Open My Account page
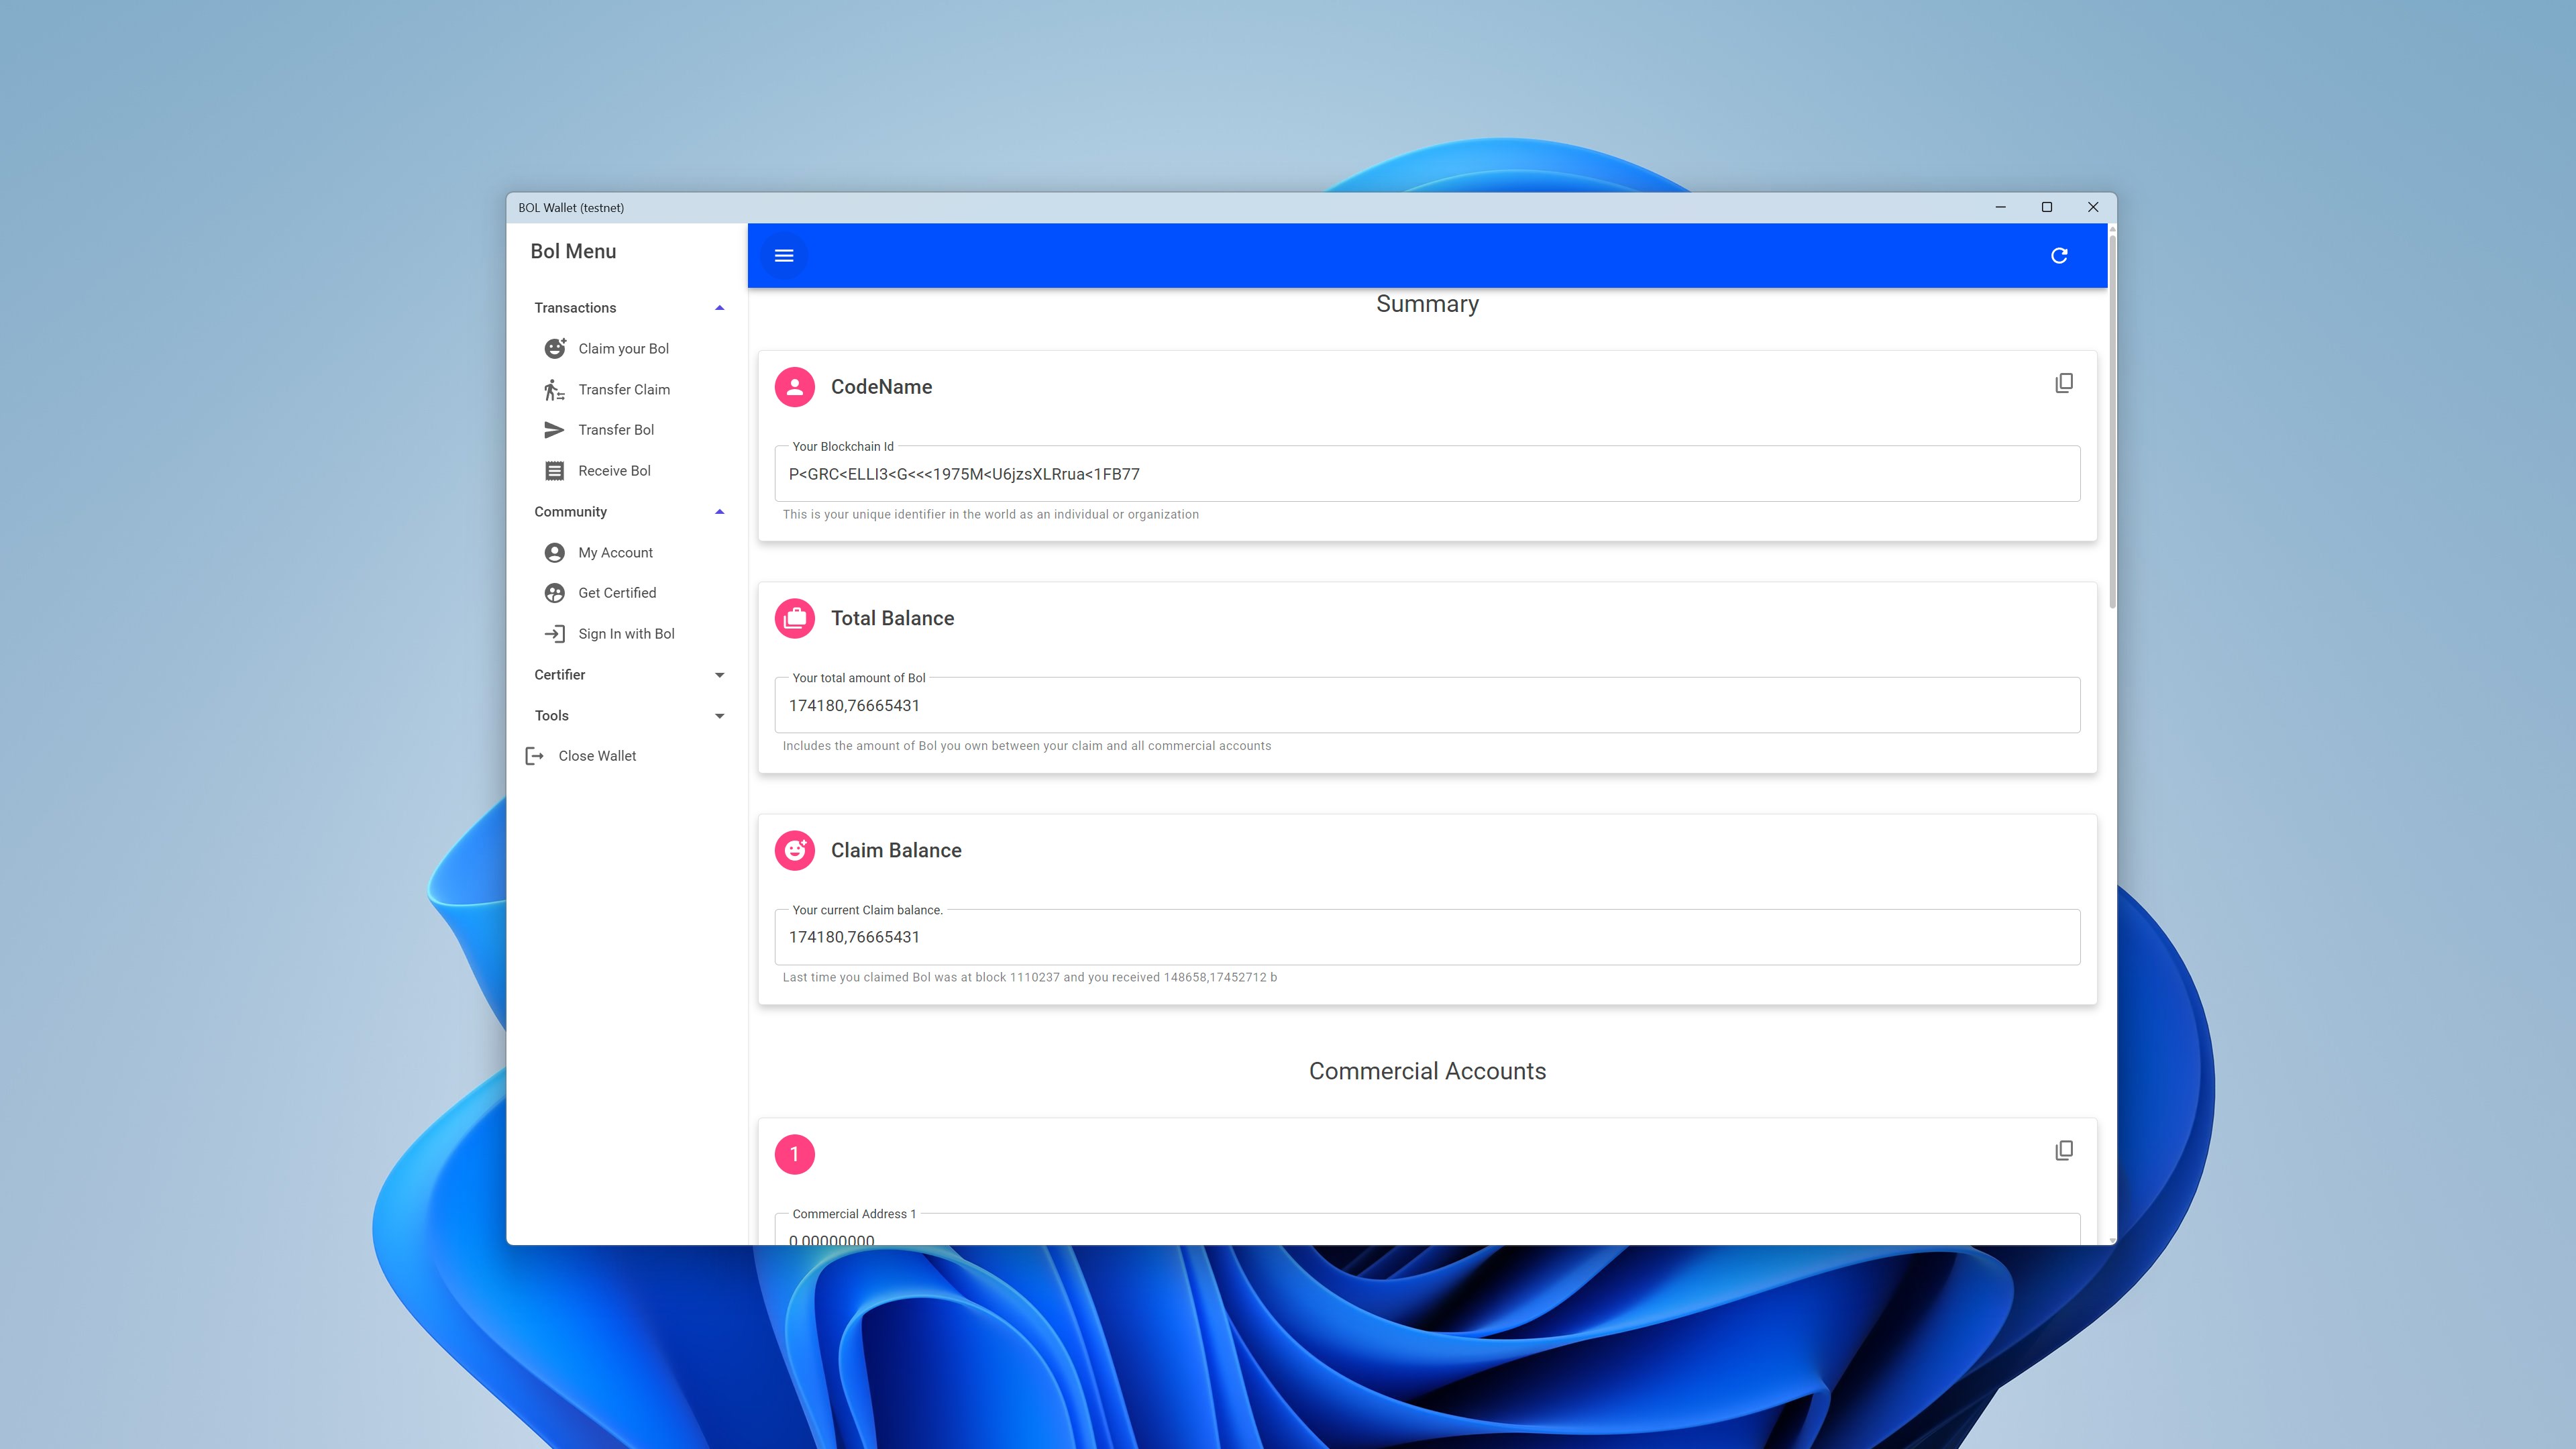The width and height of the screenshot is (2576, 1449). click(615, 553)
